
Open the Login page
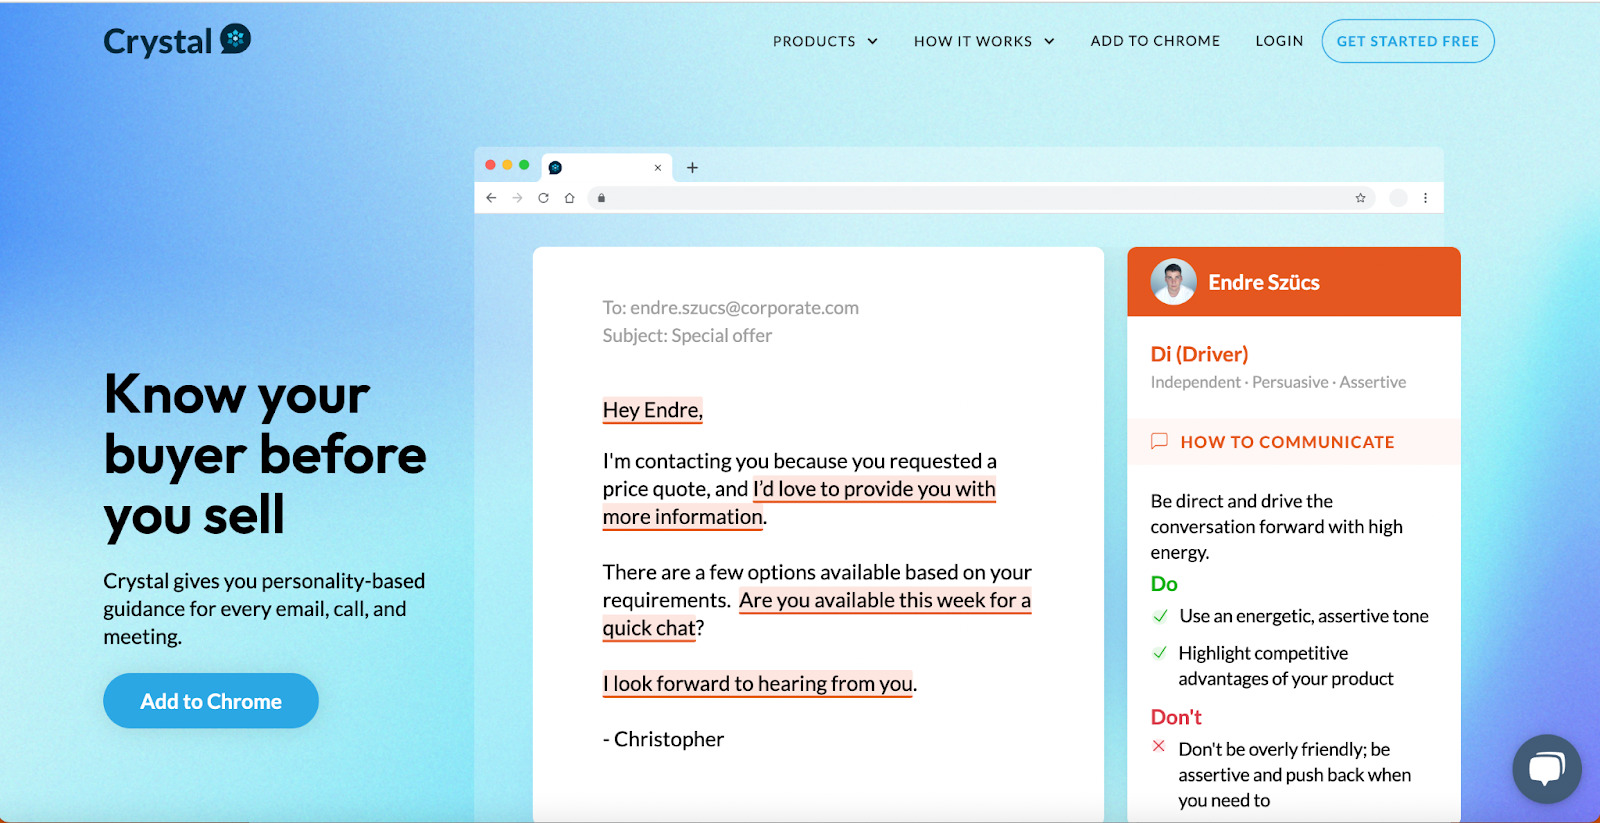click(x=1279, y=41)
